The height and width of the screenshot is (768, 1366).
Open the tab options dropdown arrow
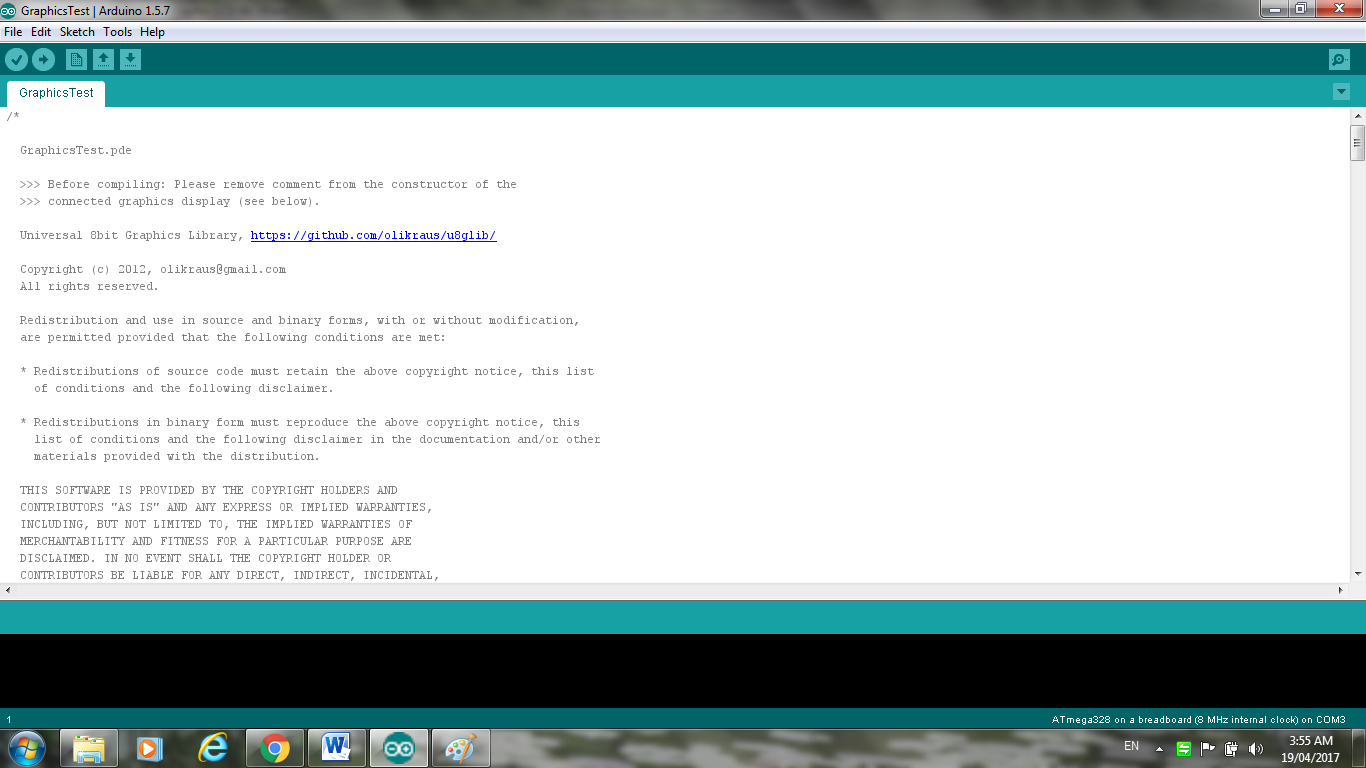[x=1341, y=92]
